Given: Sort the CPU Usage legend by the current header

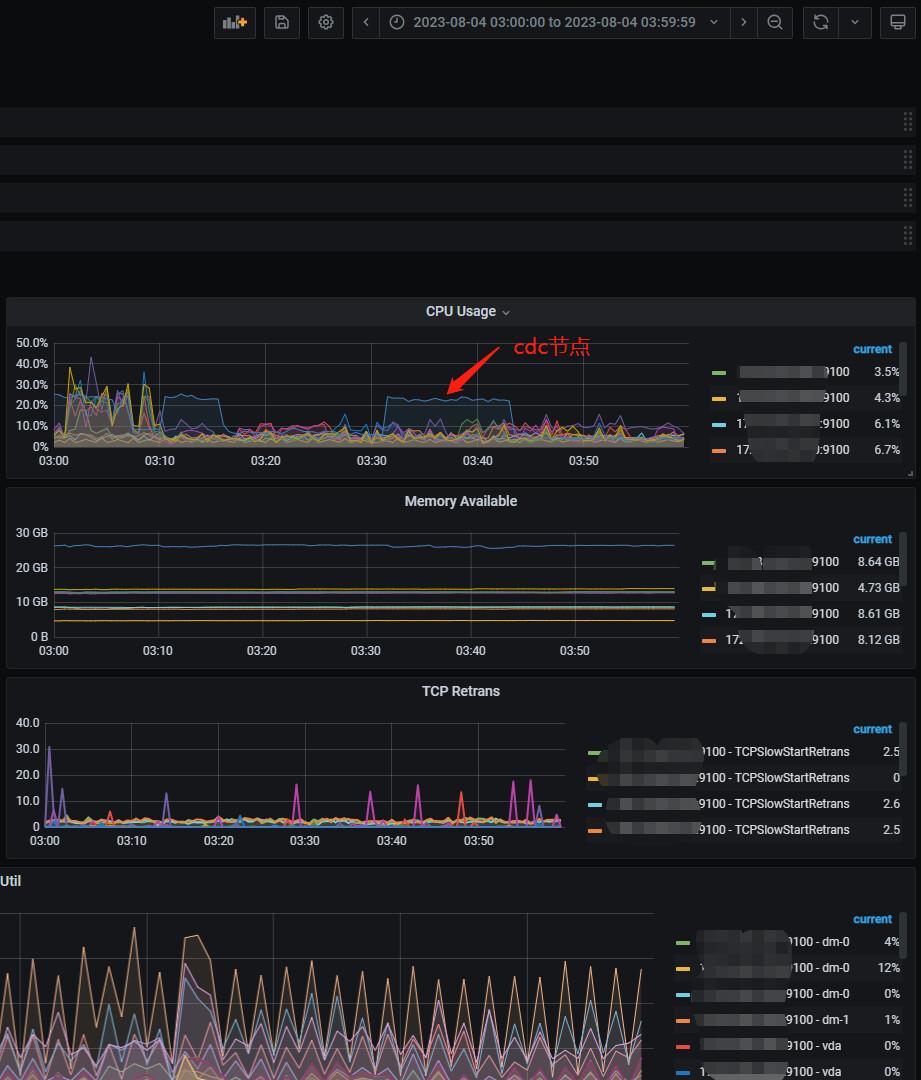Looking at the screenshot, I should 872,349.
